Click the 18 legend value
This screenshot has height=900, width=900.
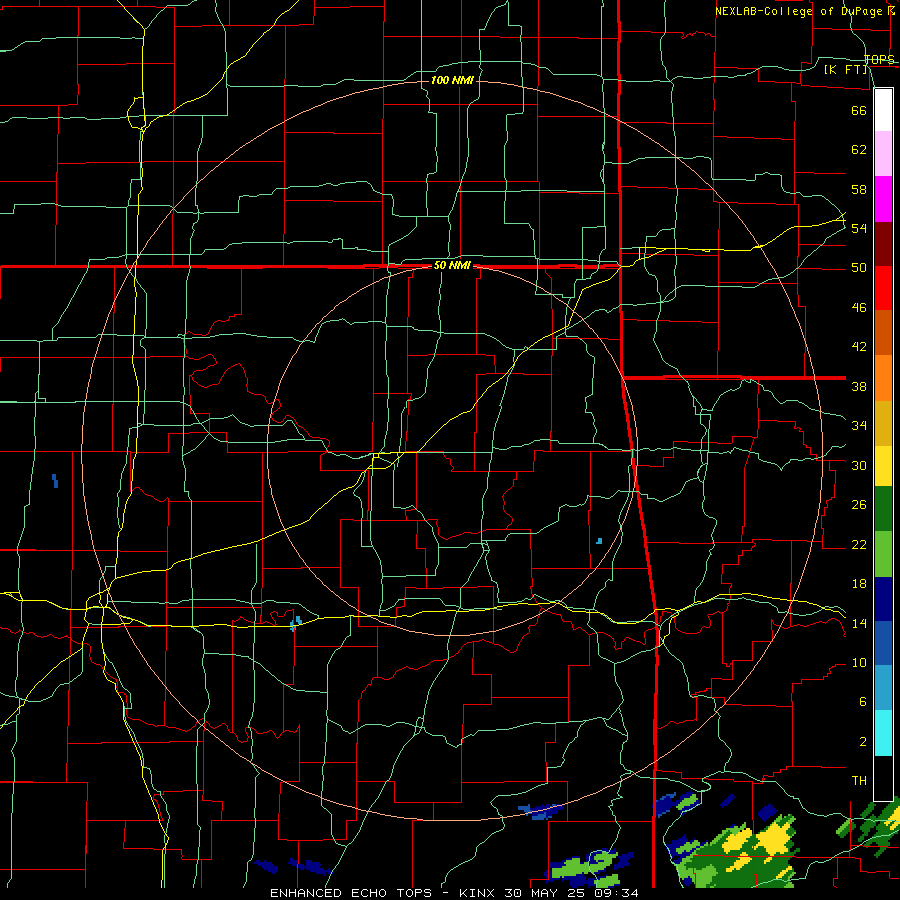[x=859, y=584]
